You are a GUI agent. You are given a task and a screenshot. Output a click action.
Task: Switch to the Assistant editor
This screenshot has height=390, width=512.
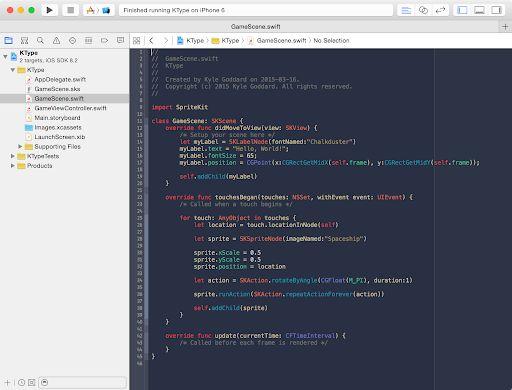(423, 10)
